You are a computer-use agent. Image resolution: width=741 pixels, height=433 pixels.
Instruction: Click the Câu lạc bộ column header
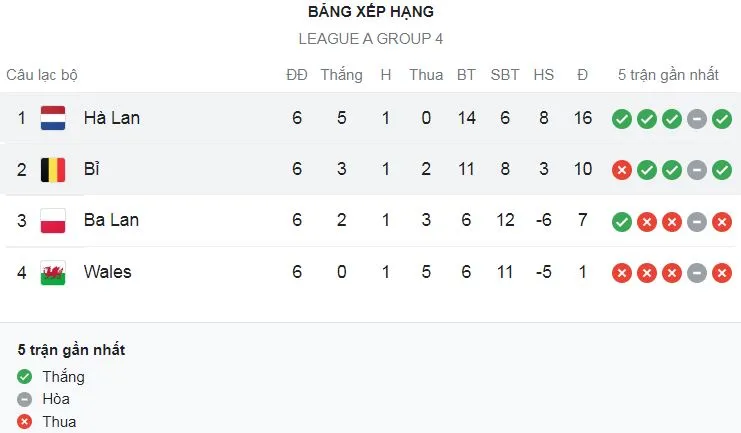[42, 75]
